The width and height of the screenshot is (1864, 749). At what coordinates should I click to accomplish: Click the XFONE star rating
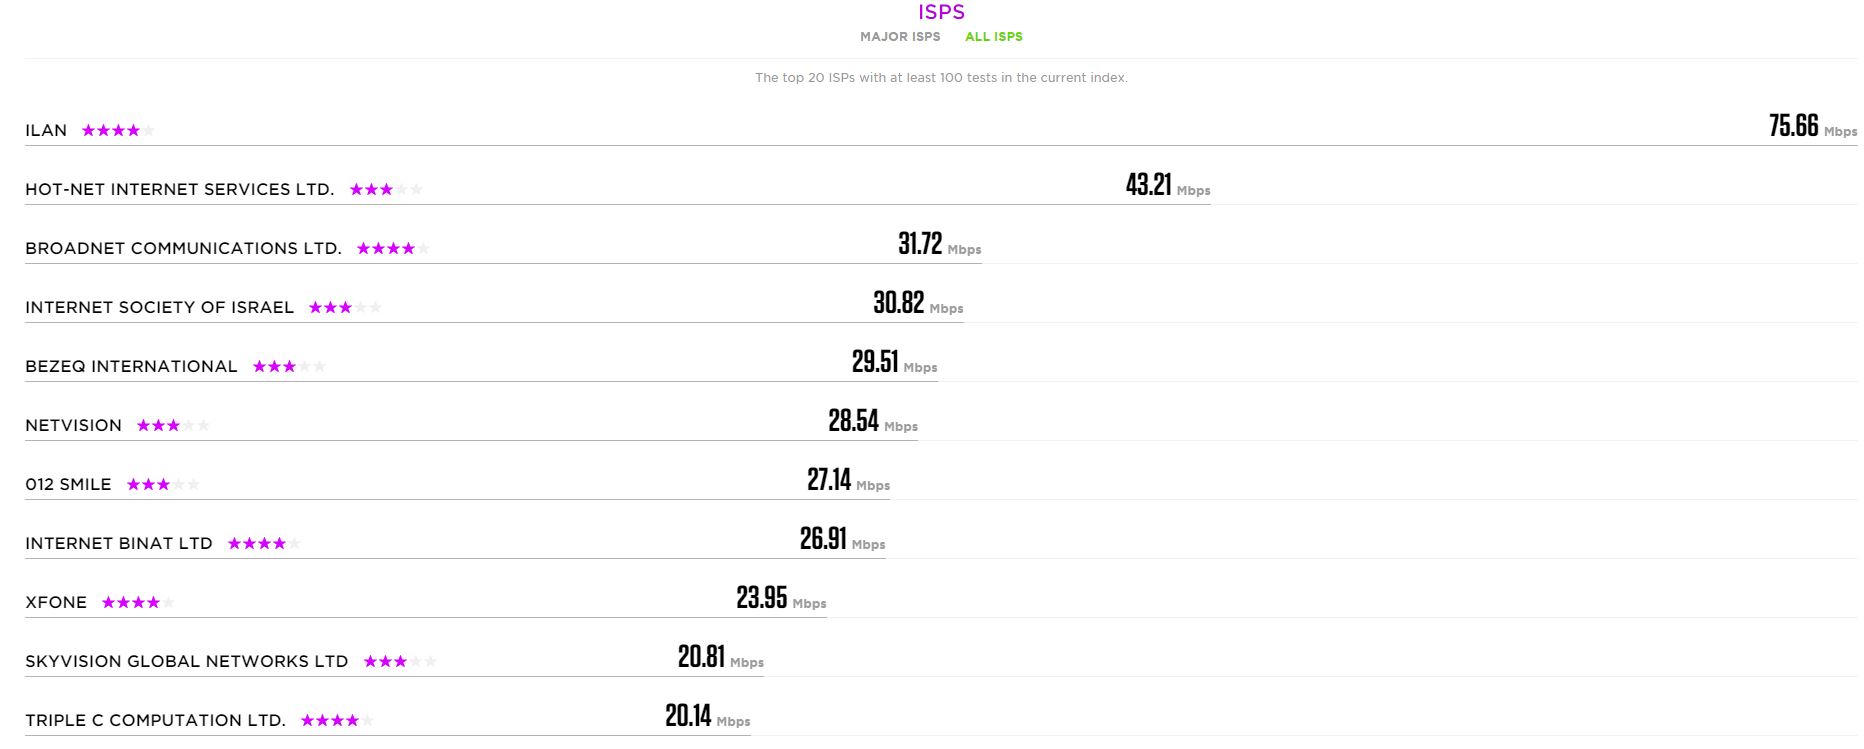[138, 603]
